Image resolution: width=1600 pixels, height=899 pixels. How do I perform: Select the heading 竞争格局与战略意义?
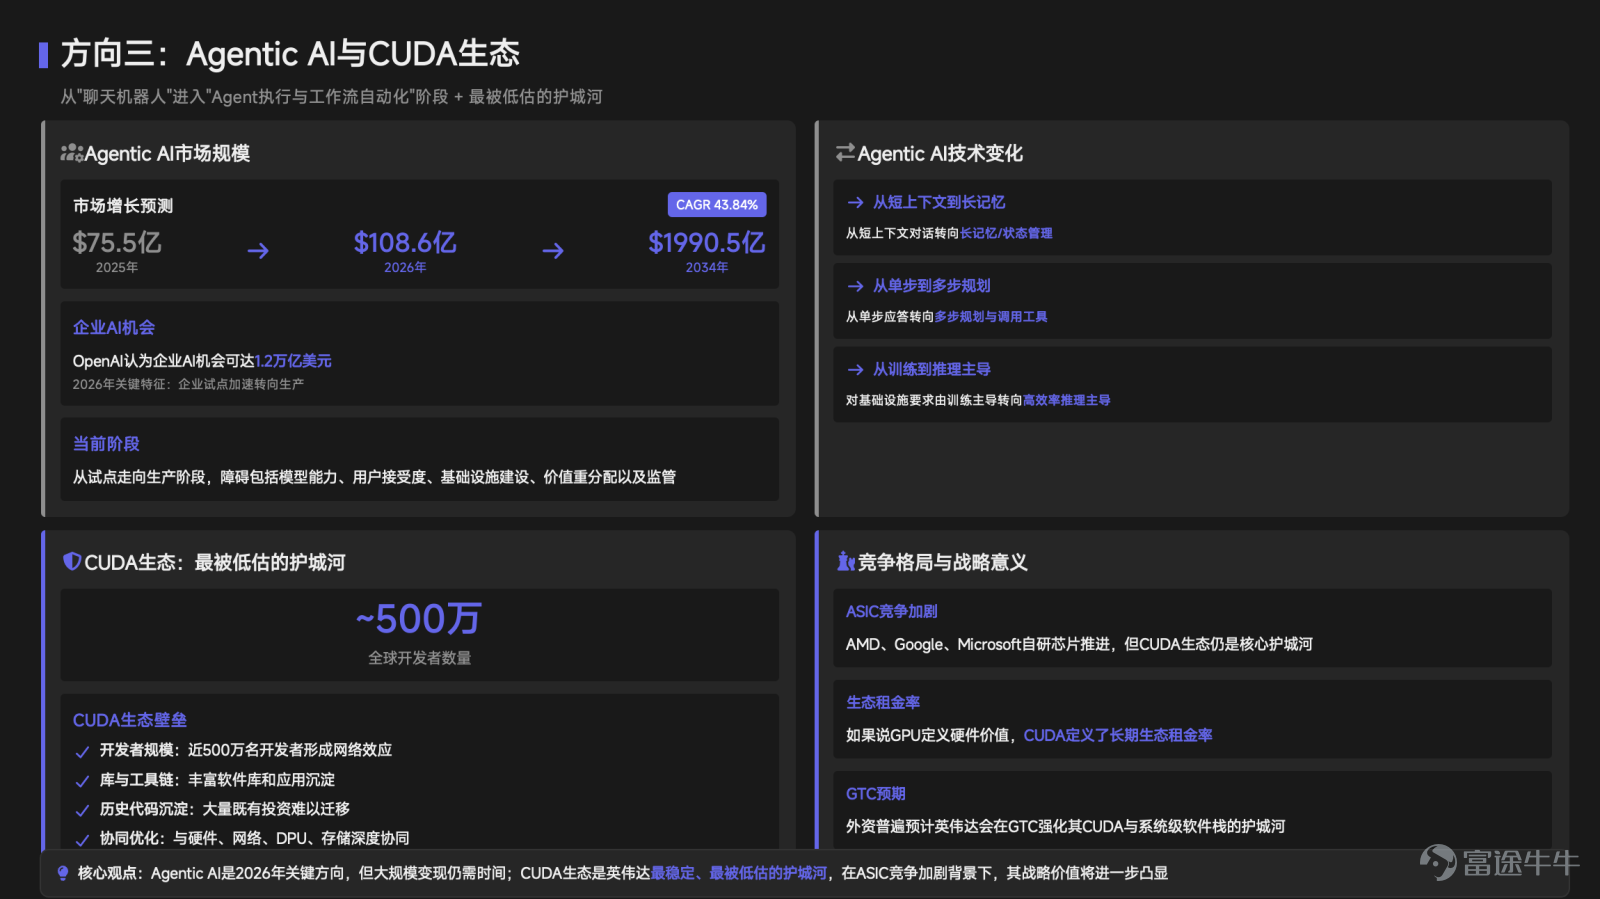[x=943, y=562]
